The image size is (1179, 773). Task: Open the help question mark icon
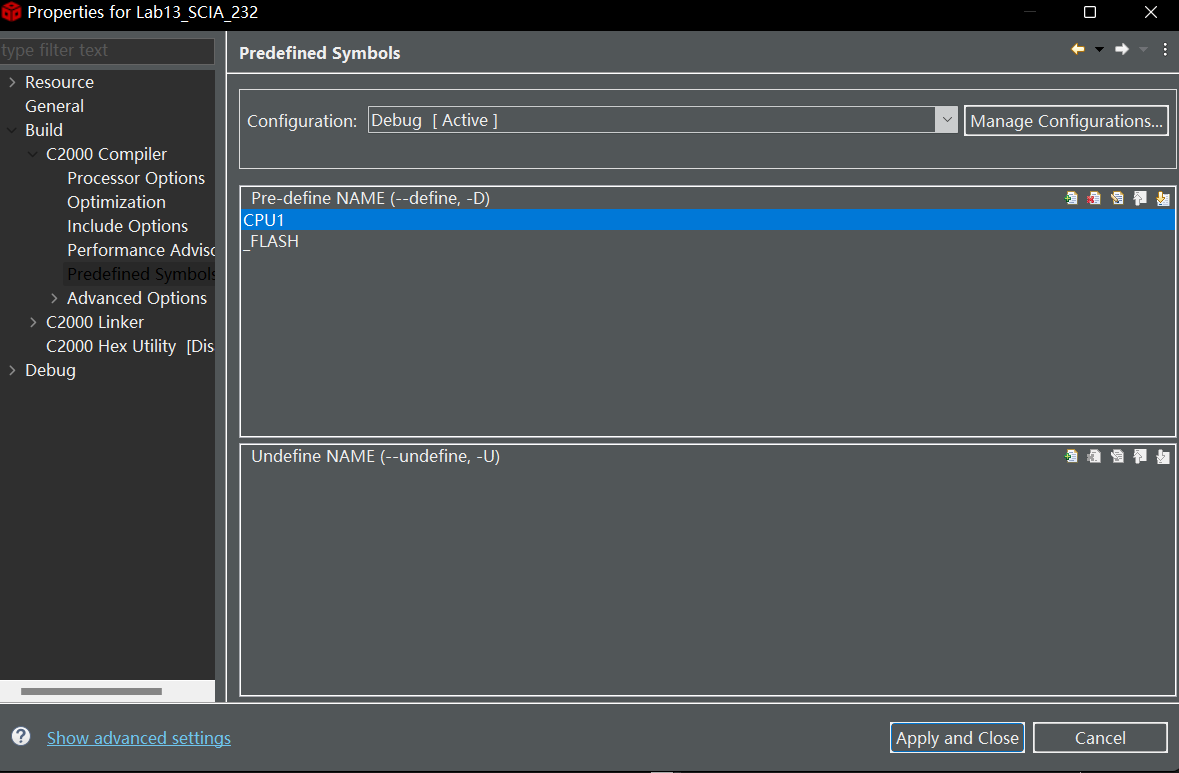click(20, 737)
